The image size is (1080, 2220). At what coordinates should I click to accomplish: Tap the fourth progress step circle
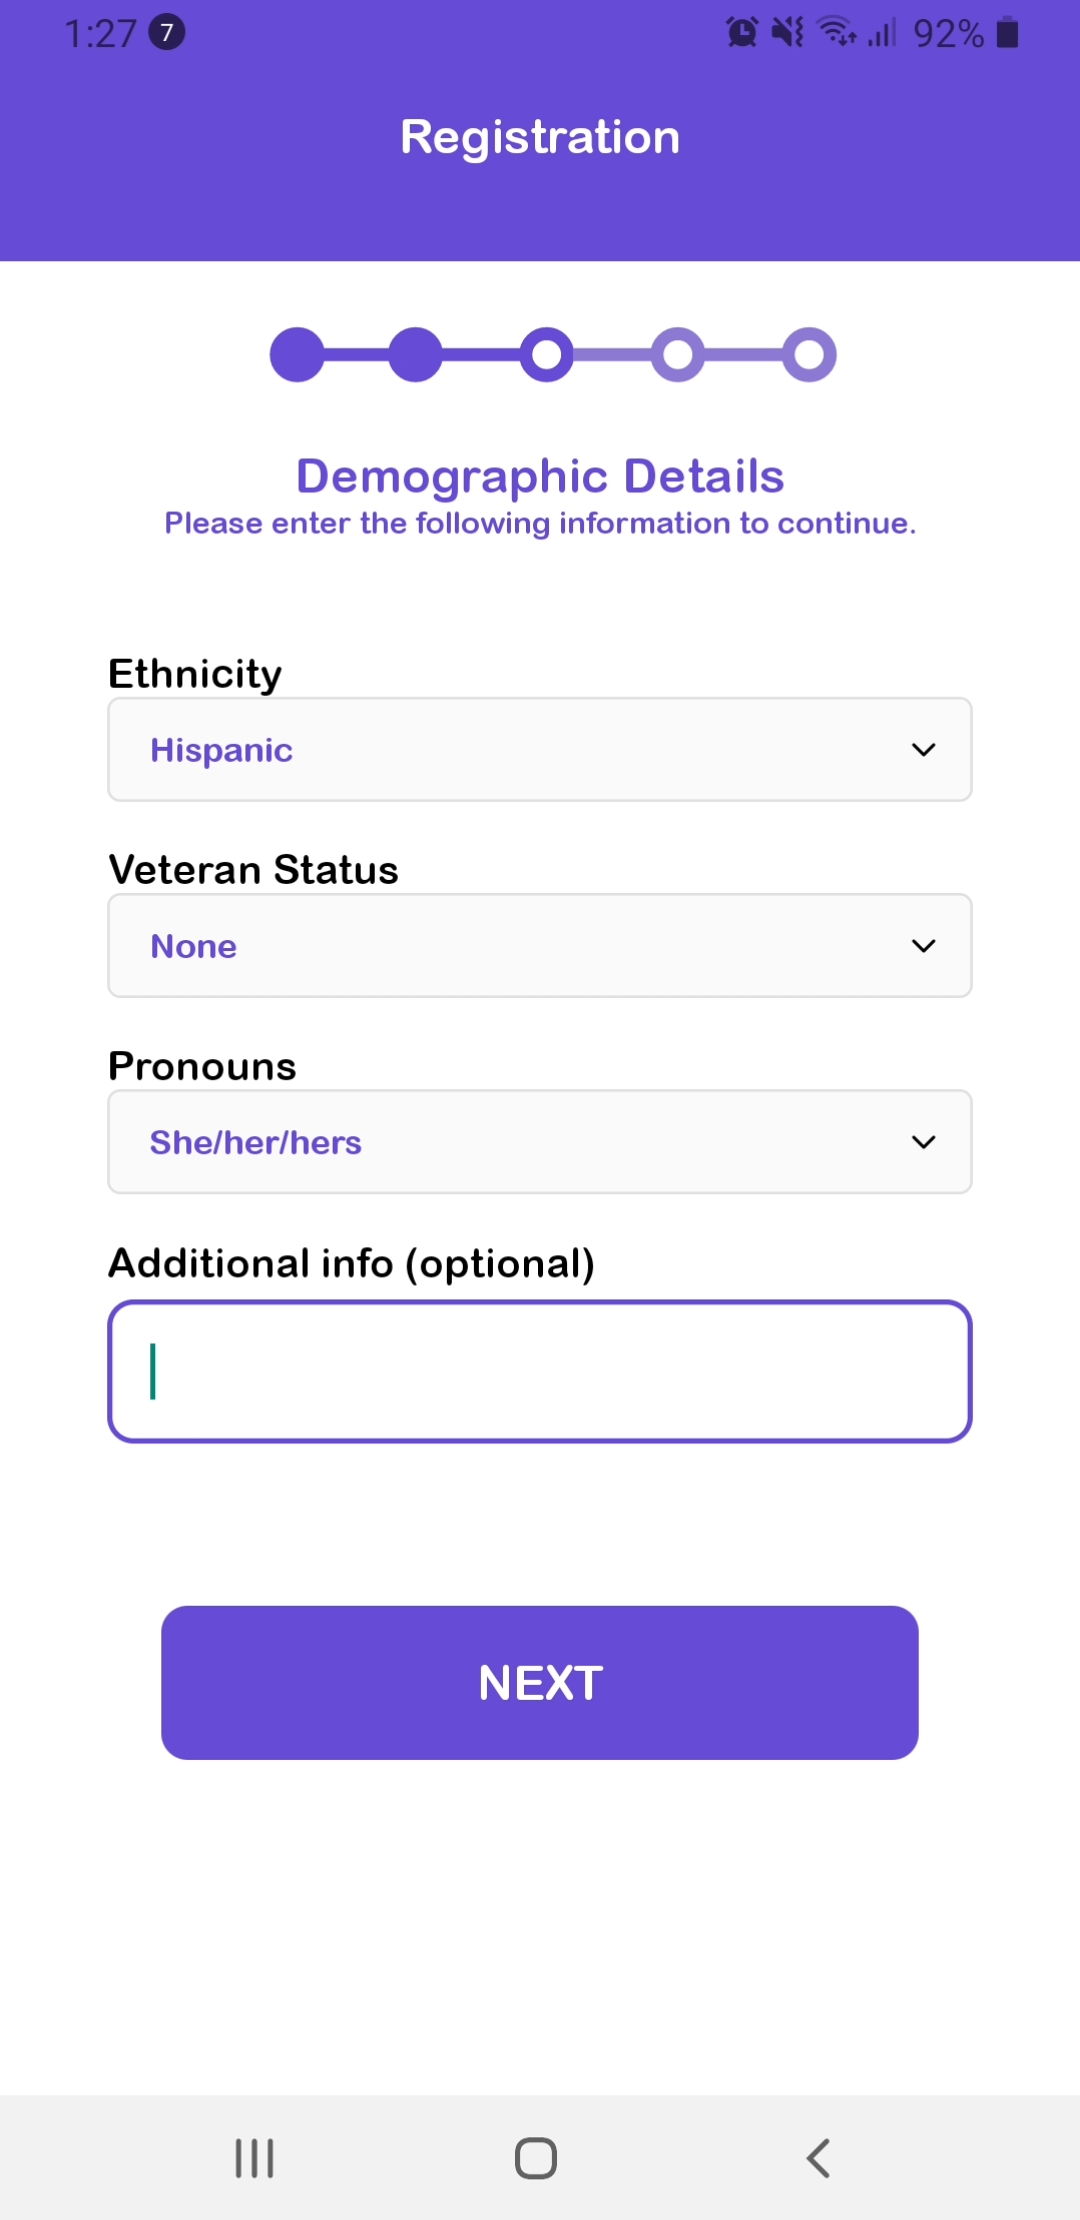pyautogui.click(x=678, y=354)
